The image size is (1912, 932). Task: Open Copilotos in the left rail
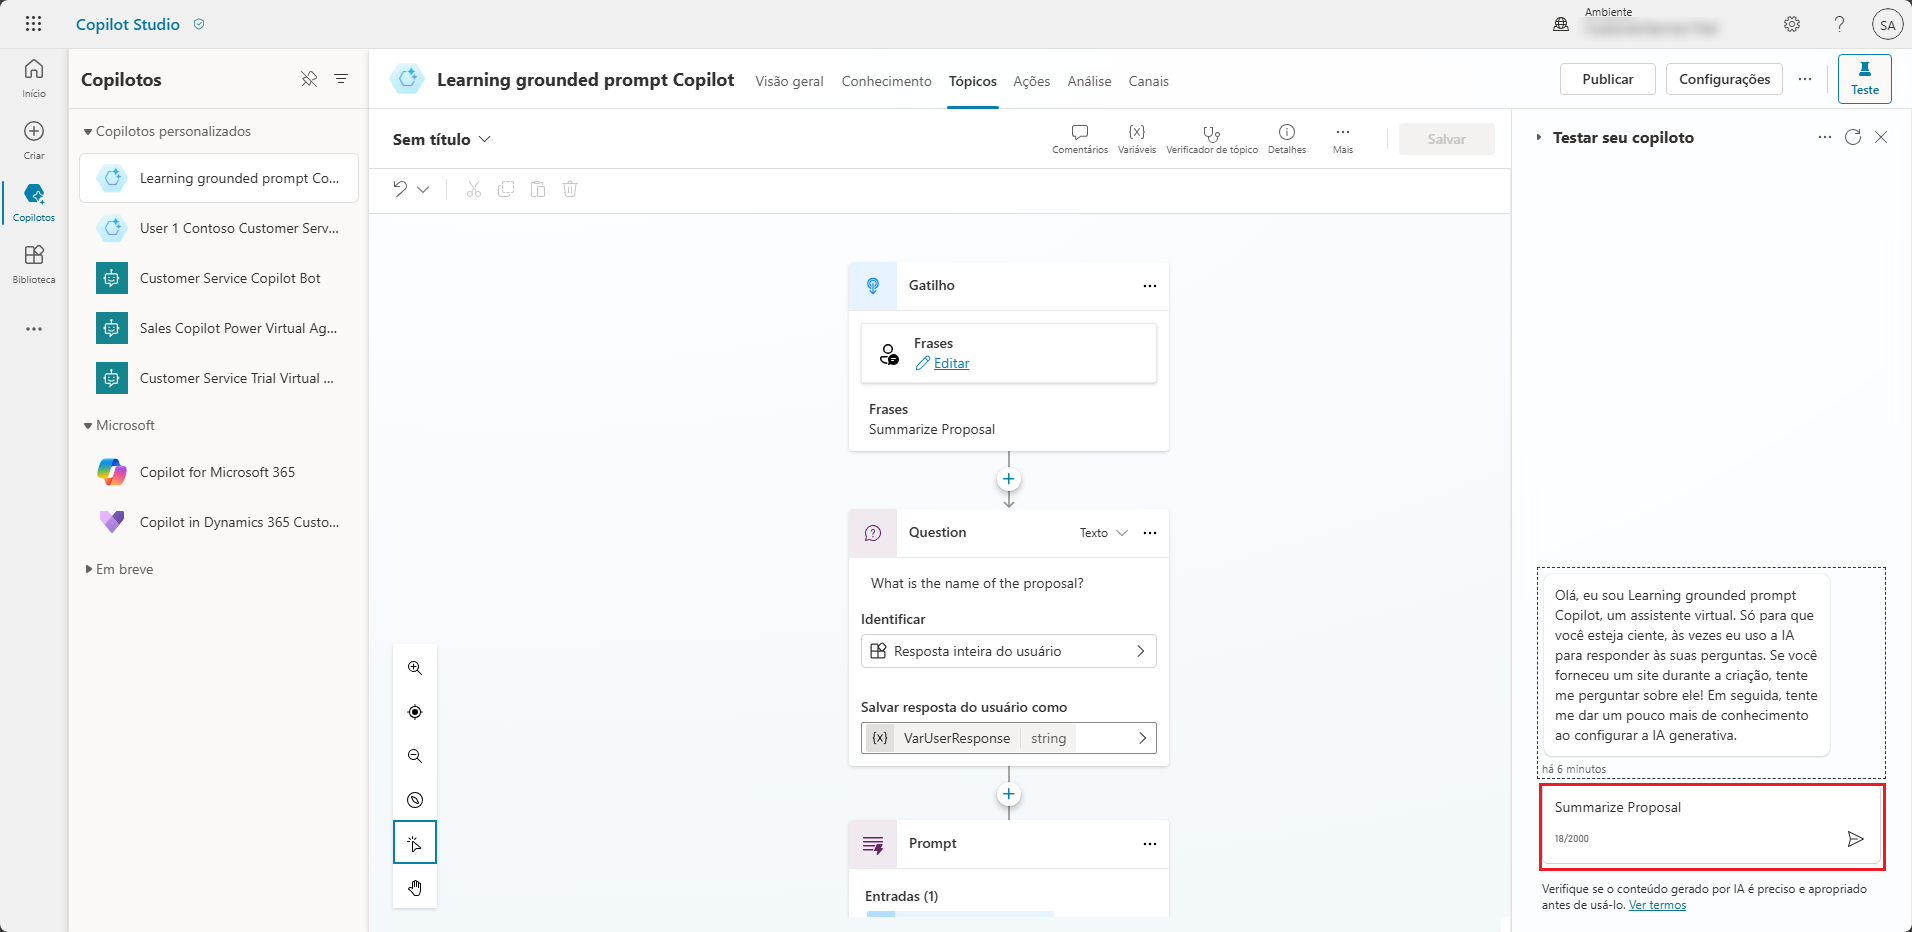pyautogui.click(x=34, y=202)
